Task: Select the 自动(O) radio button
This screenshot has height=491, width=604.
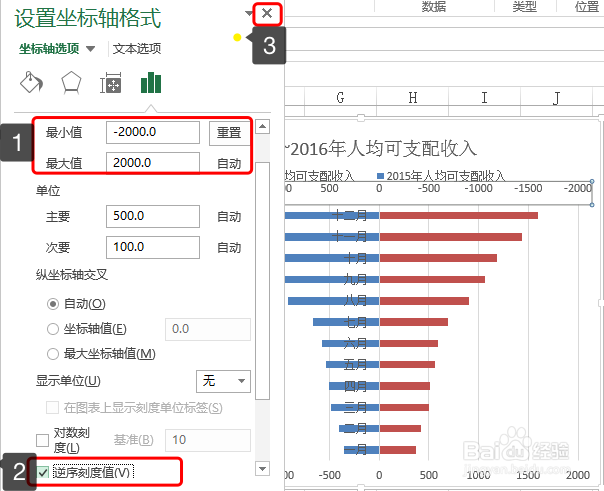Action: click(53, 304)
